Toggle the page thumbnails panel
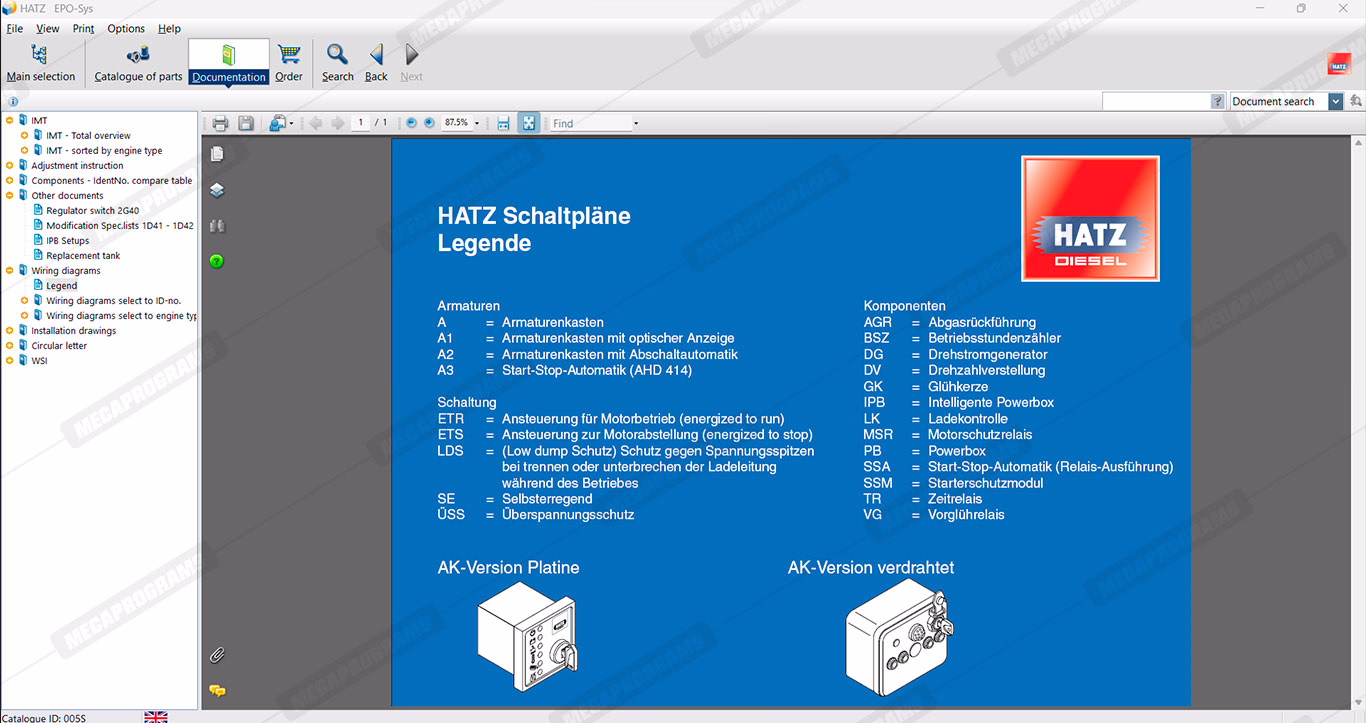1366x723 pixels. (x=217, y=154)
